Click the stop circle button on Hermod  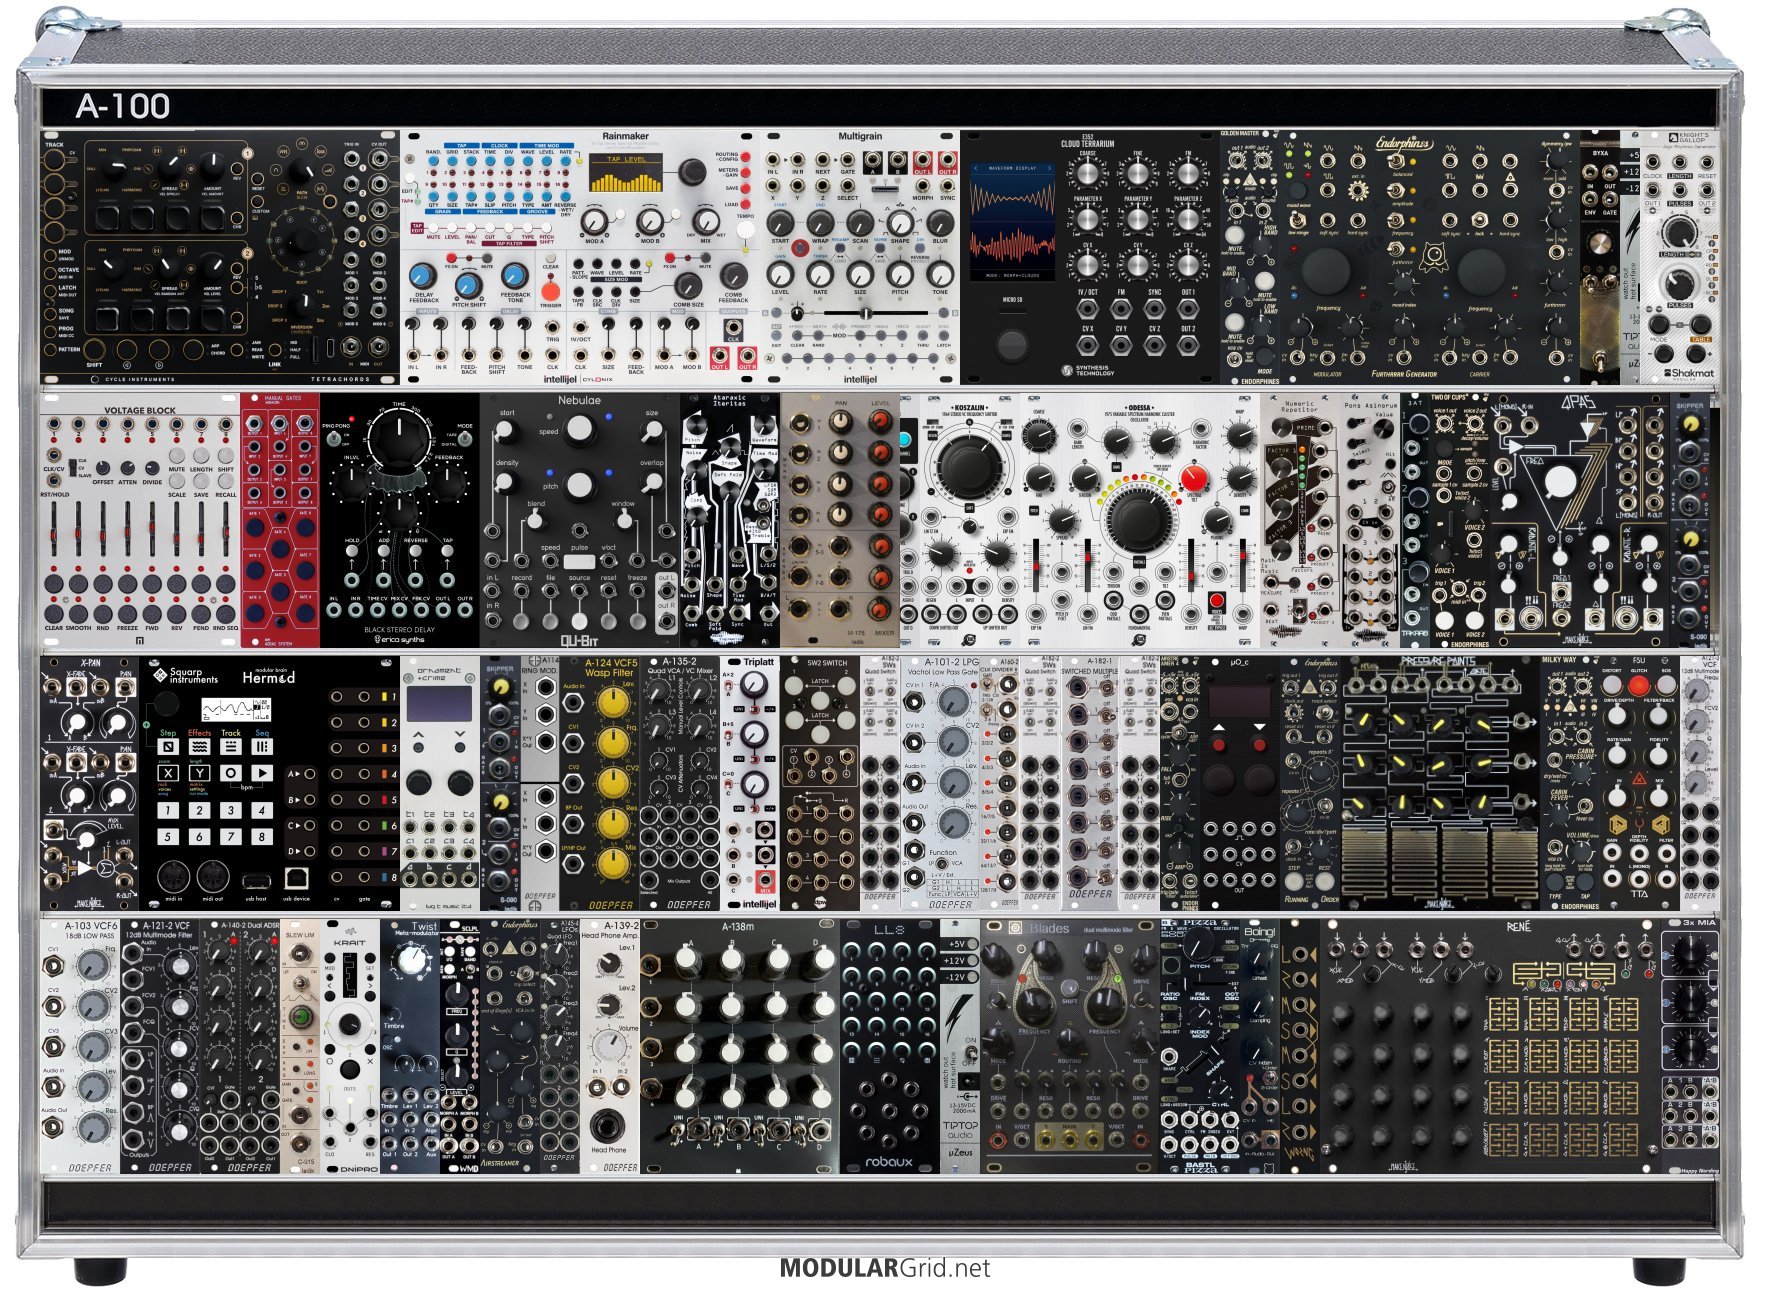coord(231,773)
